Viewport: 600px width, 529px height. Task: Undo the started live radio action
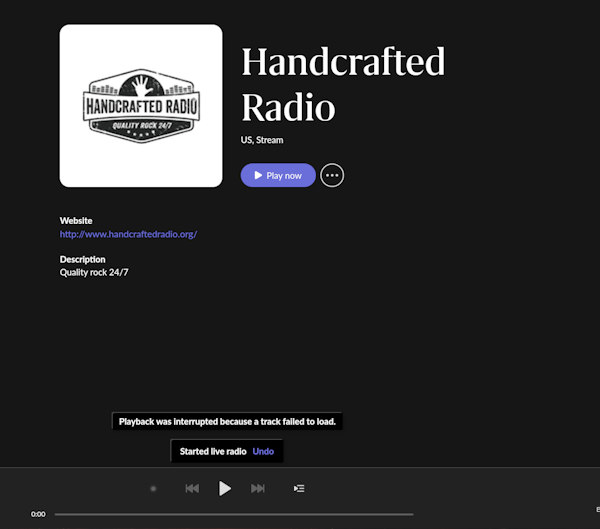click(263, 451)
